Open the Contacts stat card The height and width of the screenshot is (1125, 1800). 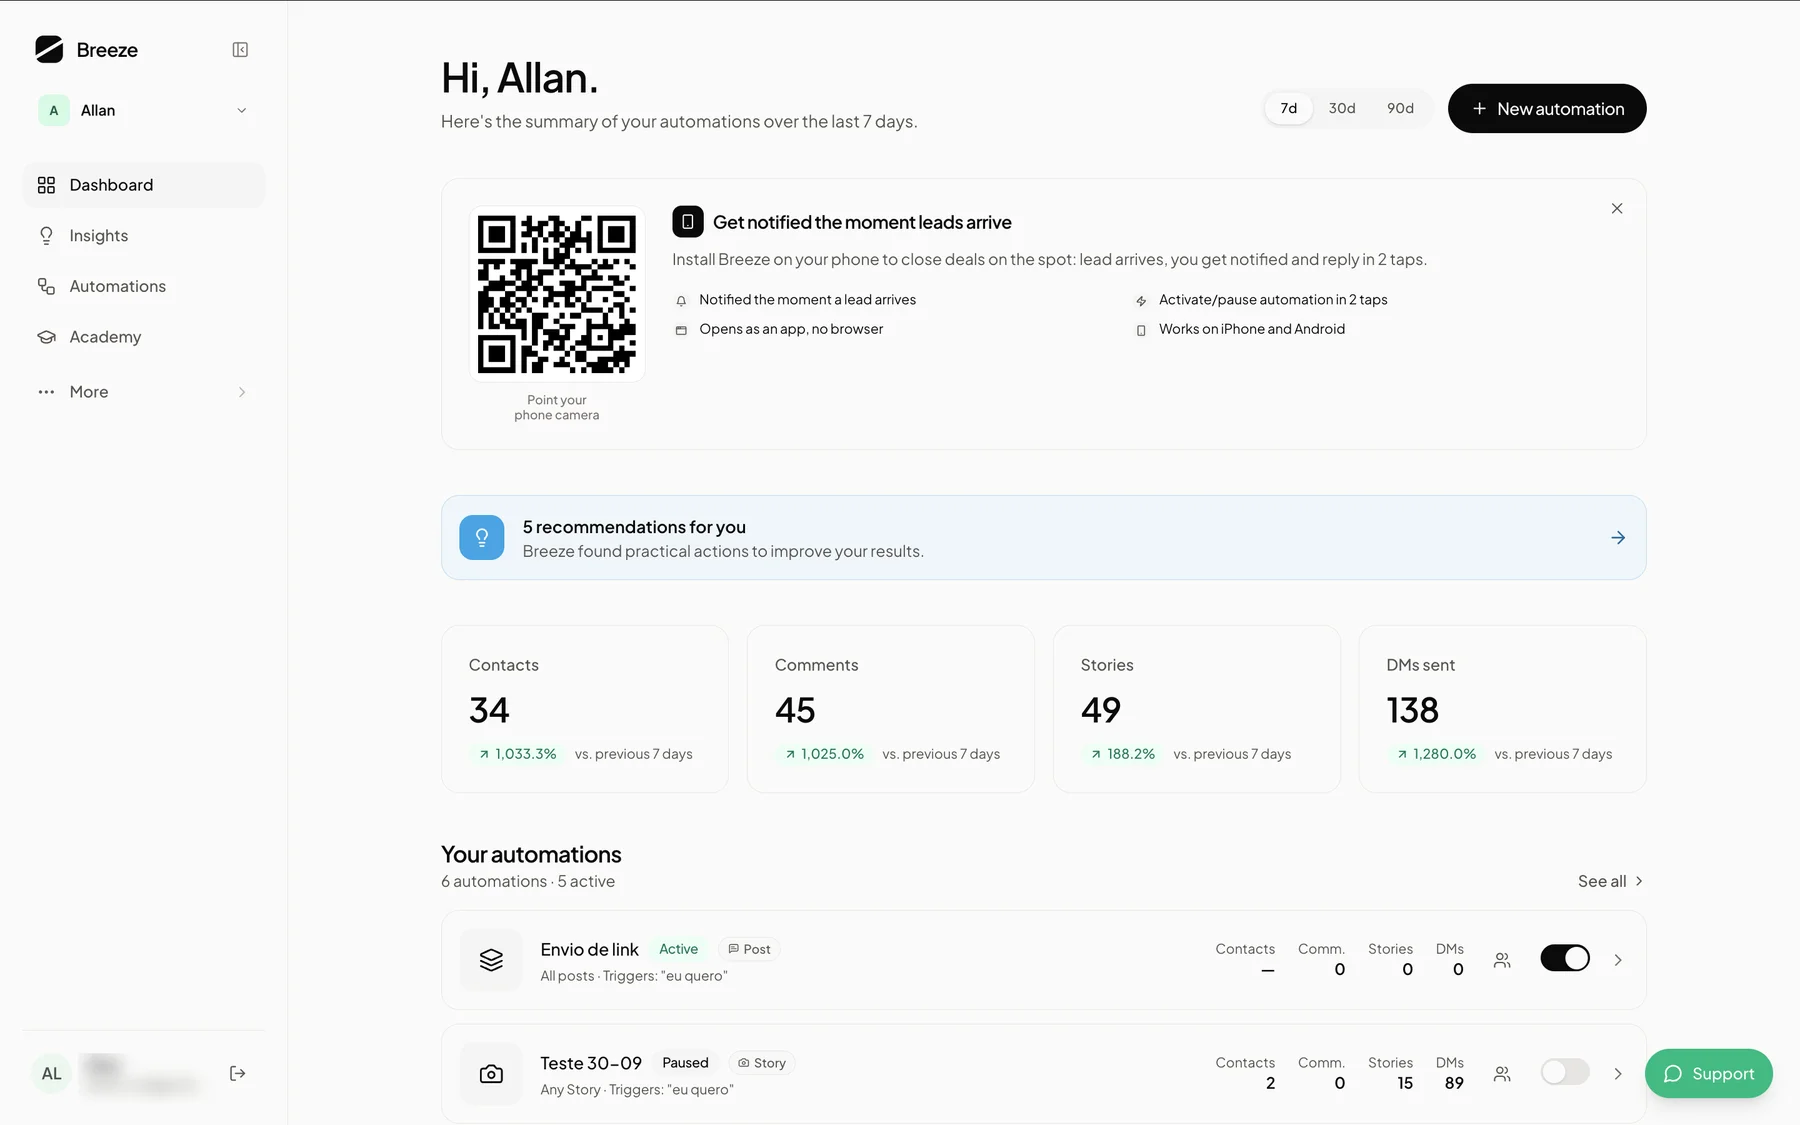[x=585, y=709]
